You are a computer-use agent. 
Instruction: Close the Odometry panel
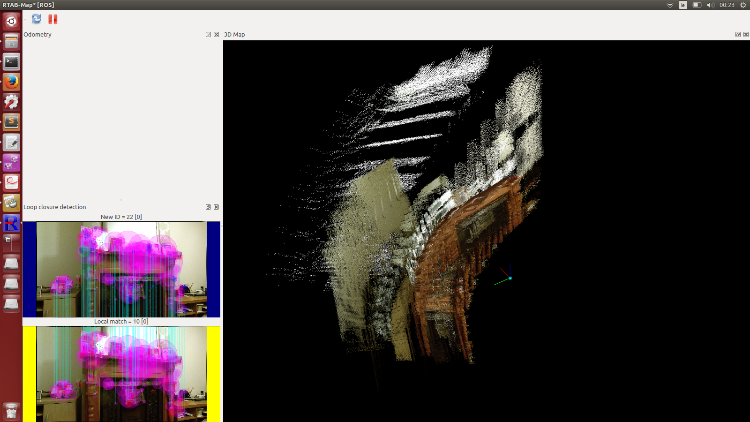pyautogui.click(x=217, y=35)
